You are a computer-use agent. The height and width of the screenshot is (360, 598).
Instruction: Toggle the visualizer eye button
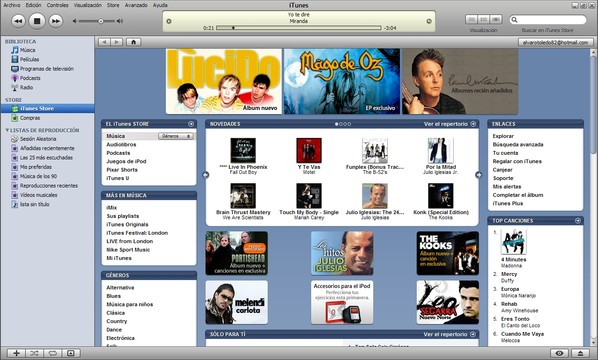pyautogui.click(x=559, y=353)
